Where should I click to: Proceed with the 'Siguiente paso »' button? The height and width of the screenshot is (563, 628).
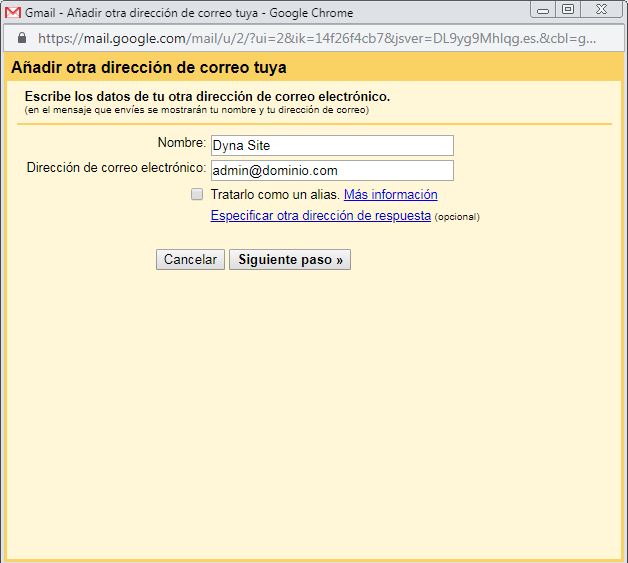point(290,260)
